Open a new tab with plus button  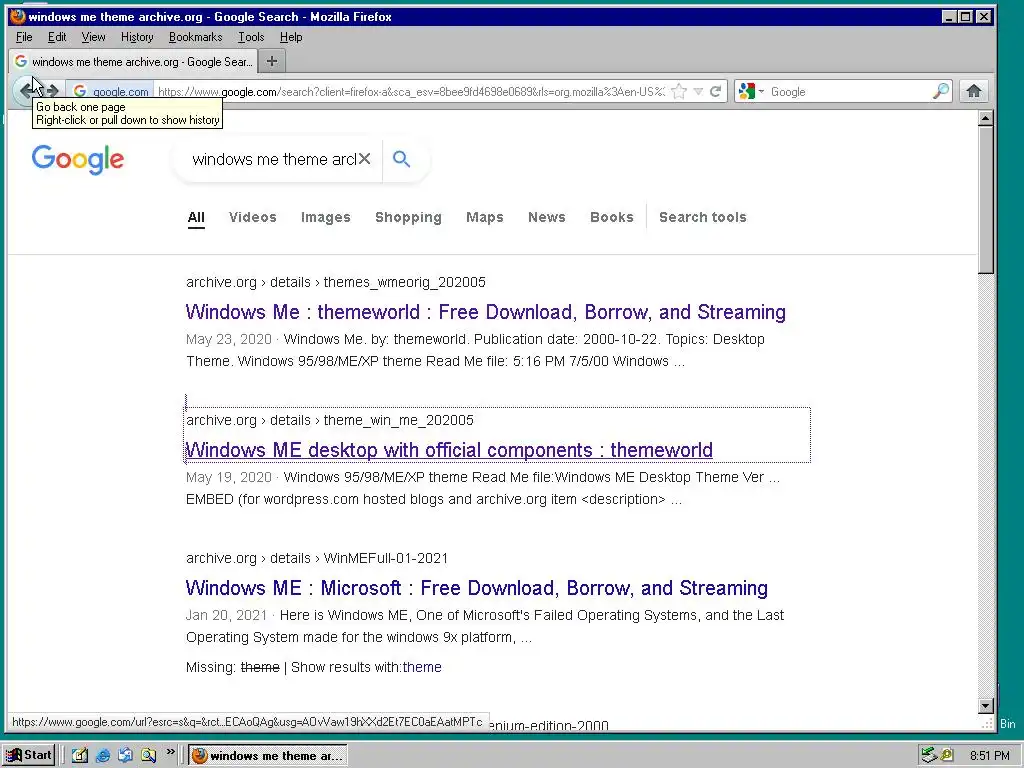coord(272,61)
